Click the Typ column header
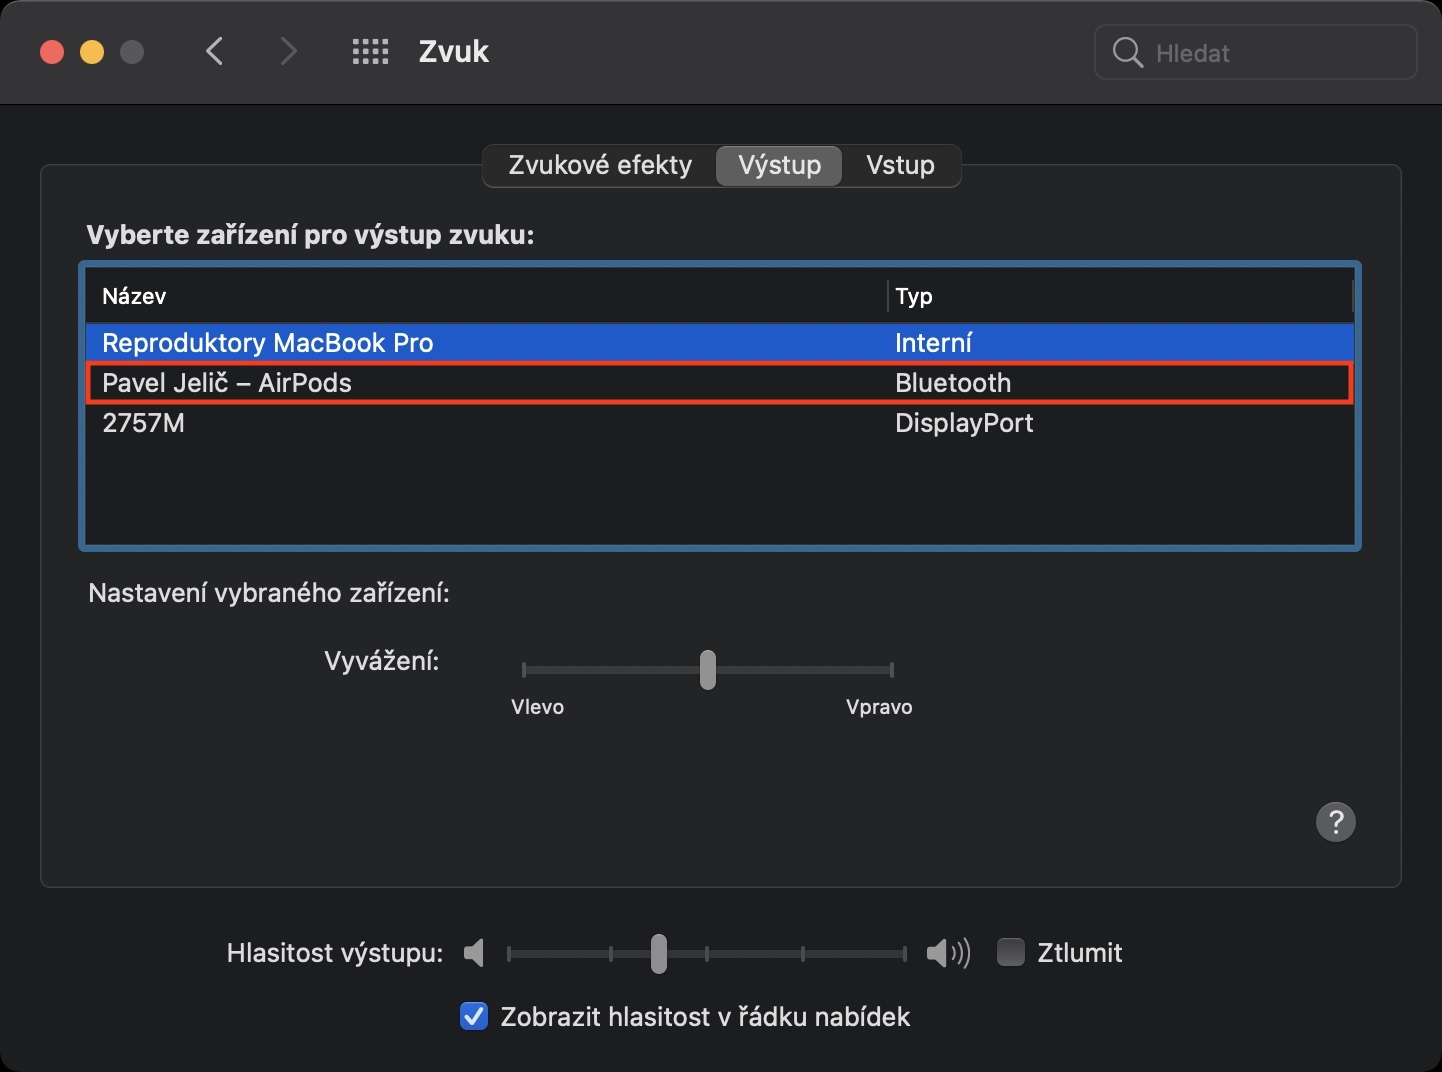The image size is (1442, 1072). 914,296
